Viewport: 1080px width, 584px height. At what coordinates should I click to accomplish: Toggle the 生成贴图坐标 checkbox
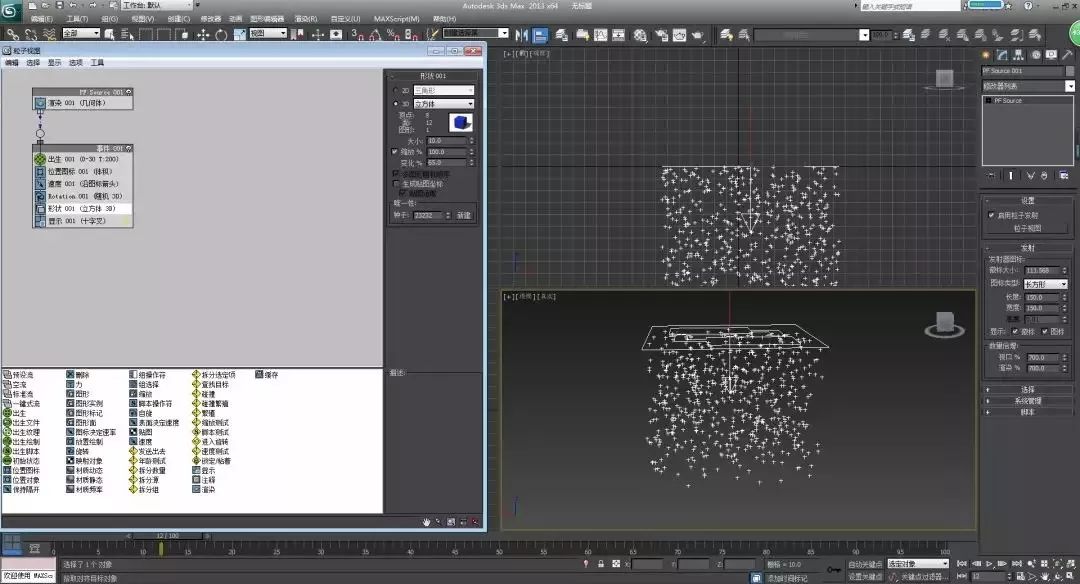coord(396,184)
